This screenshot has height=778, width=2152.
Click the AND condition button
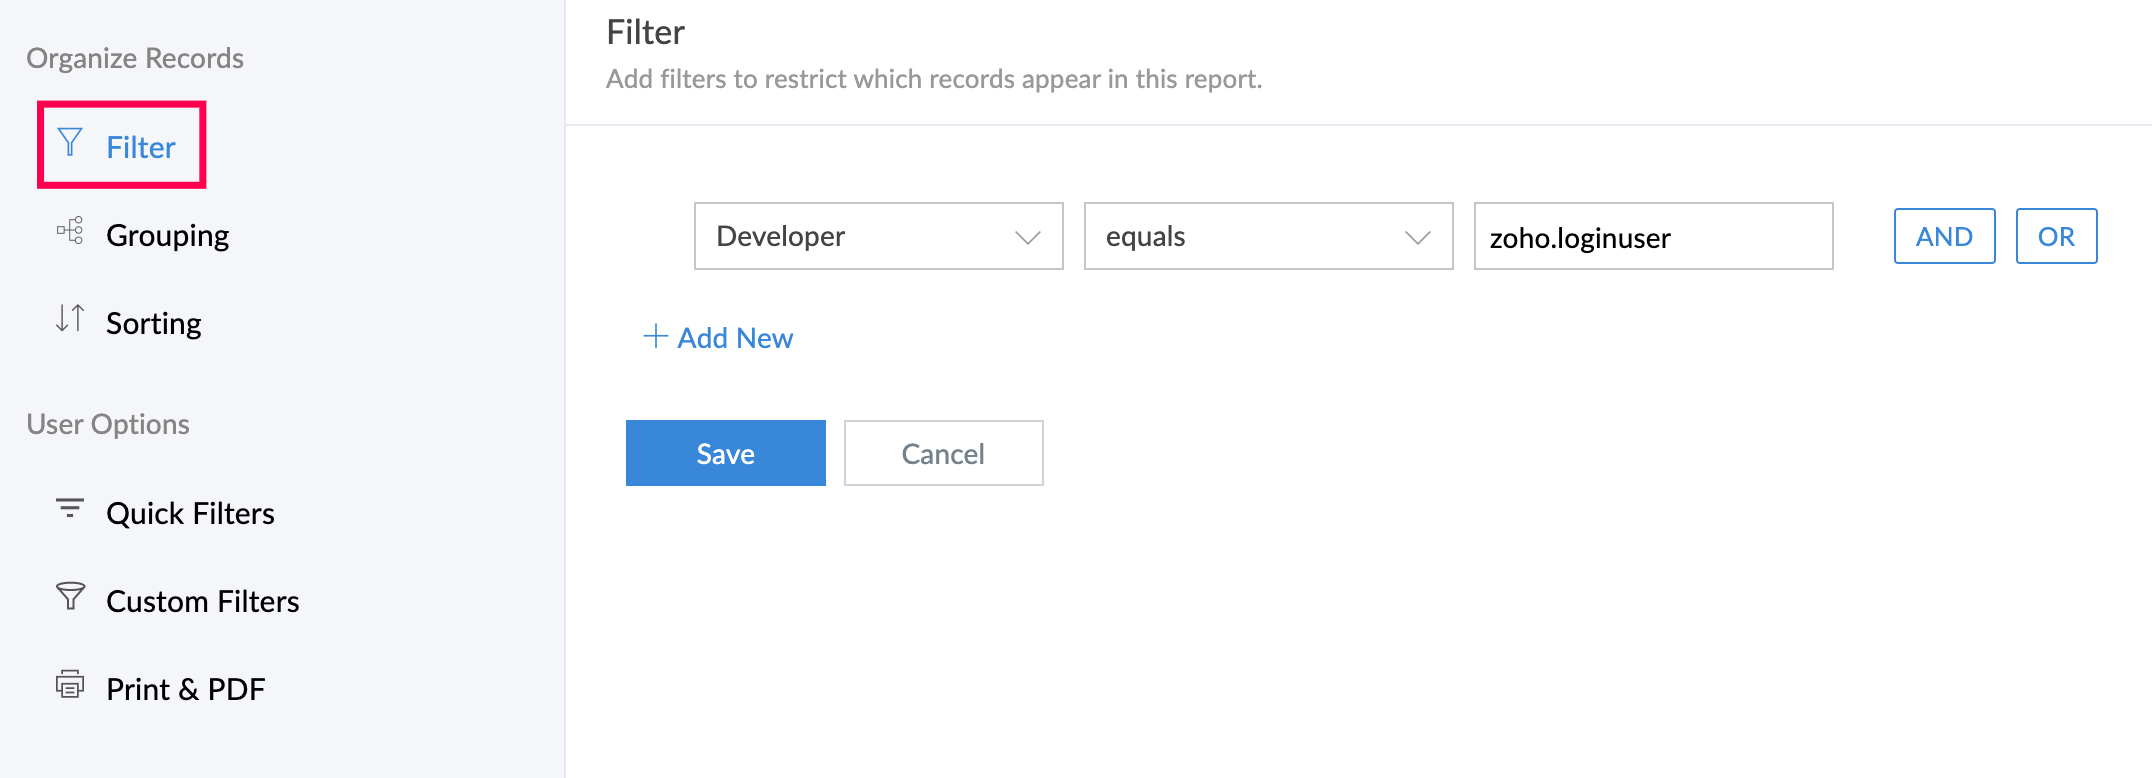coord(1944,237)
